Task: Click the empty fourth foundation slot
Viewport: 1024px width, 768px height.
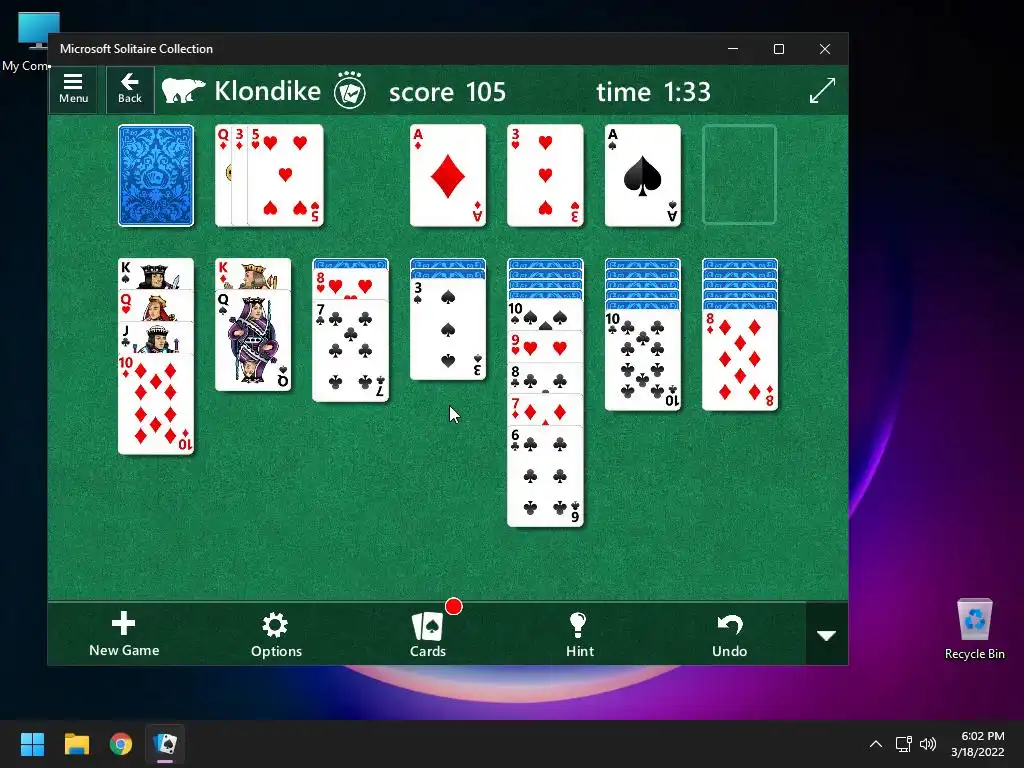Action: (739, 175)
